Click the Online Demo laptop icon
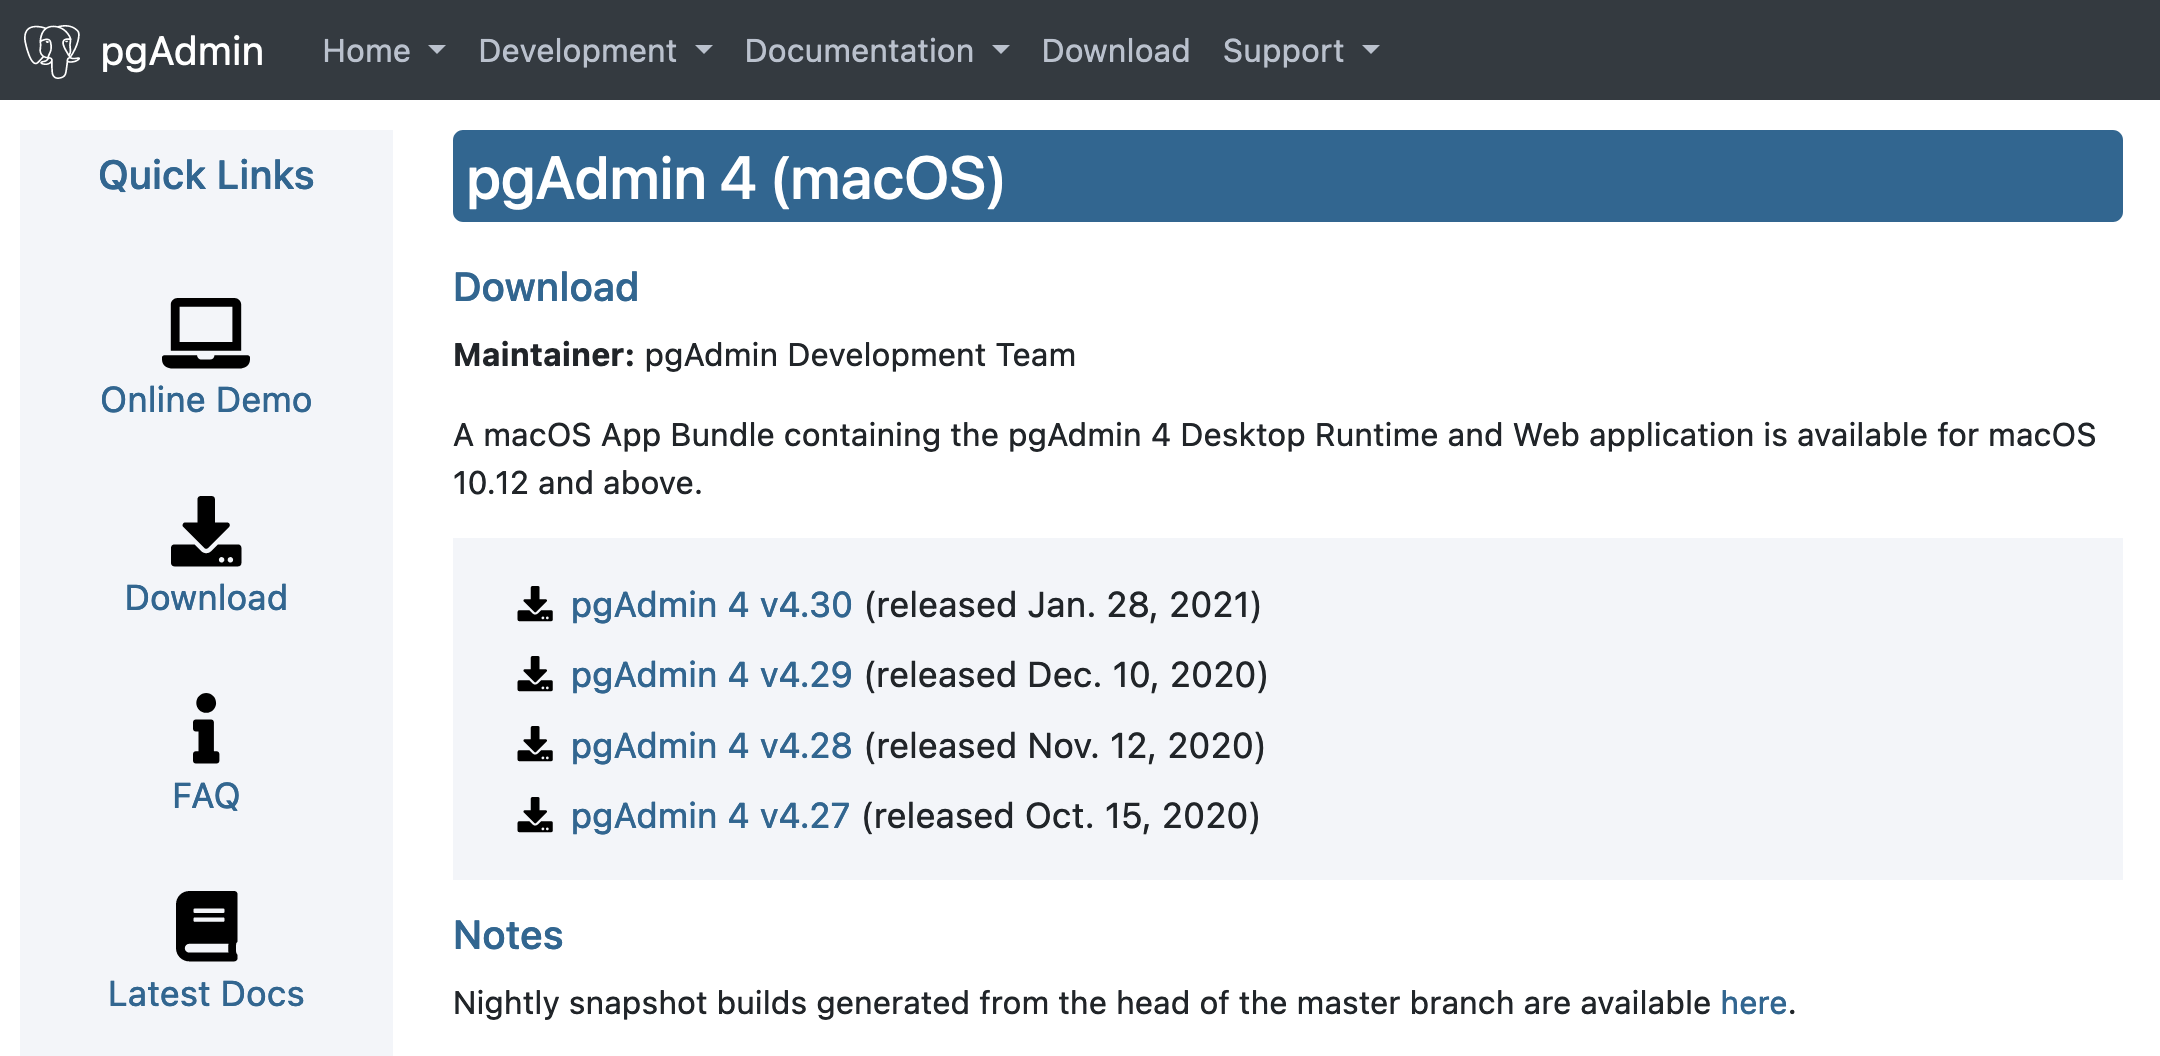This screenshot has width=2160, height=1056. point(206,333)
